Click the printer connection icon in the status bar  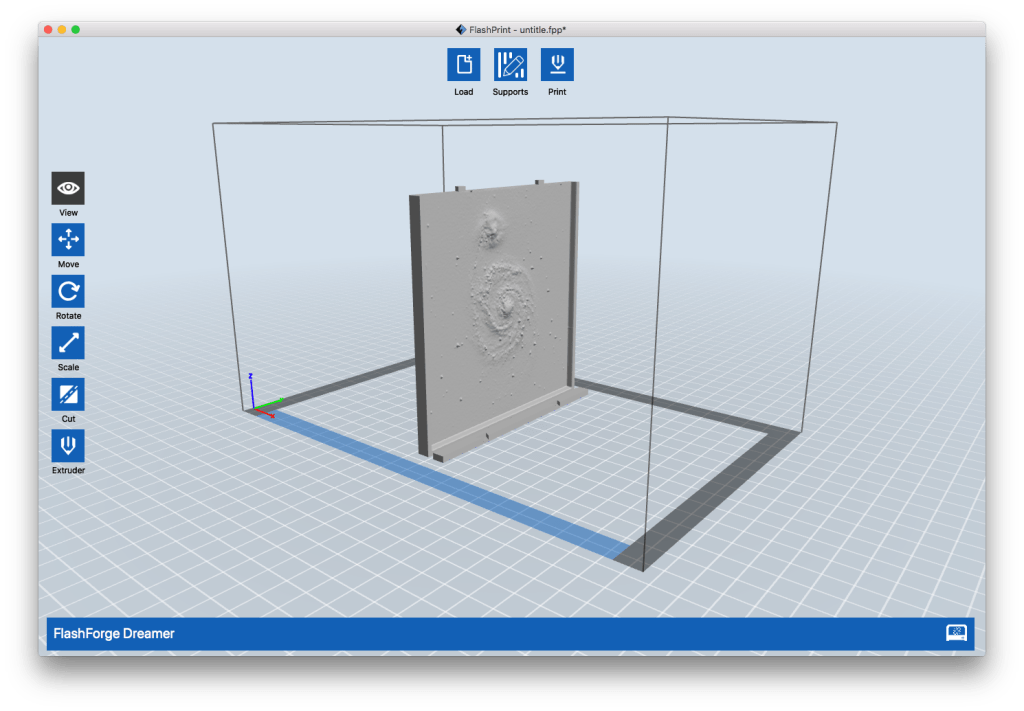(957, 633)
